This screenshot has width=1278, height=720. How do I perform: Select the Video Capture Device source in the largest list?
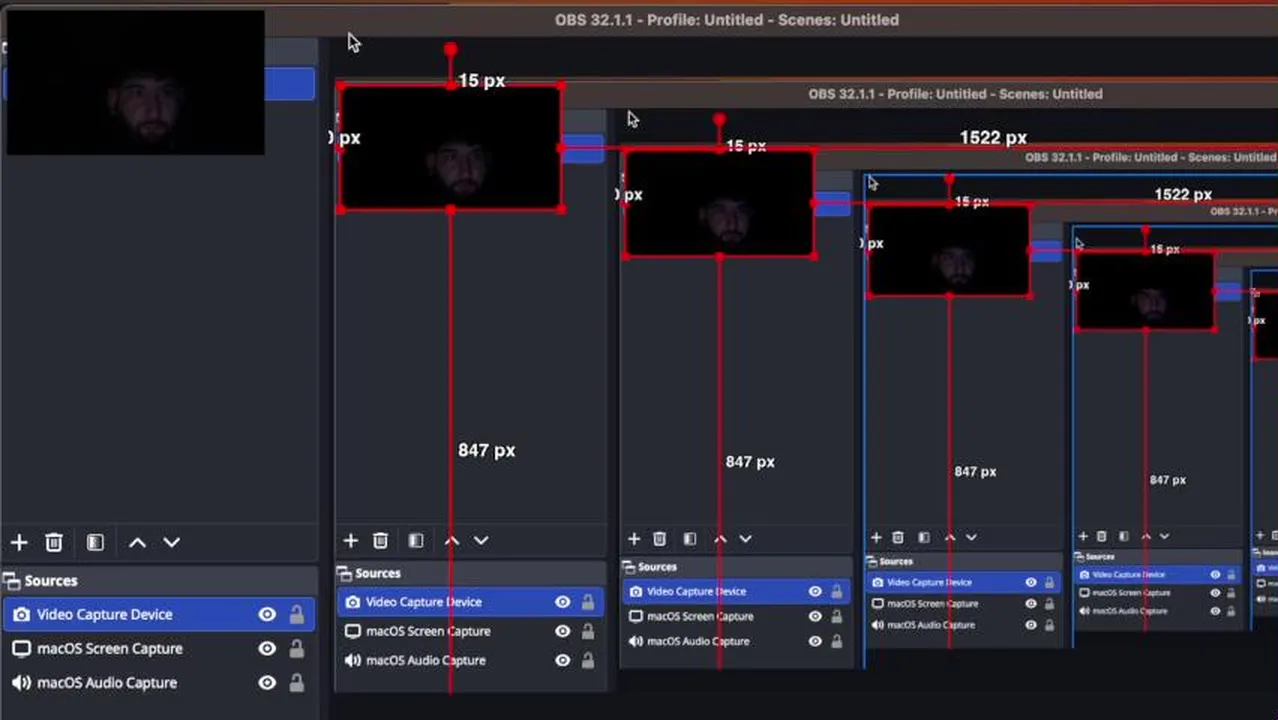tap(159, 615)
